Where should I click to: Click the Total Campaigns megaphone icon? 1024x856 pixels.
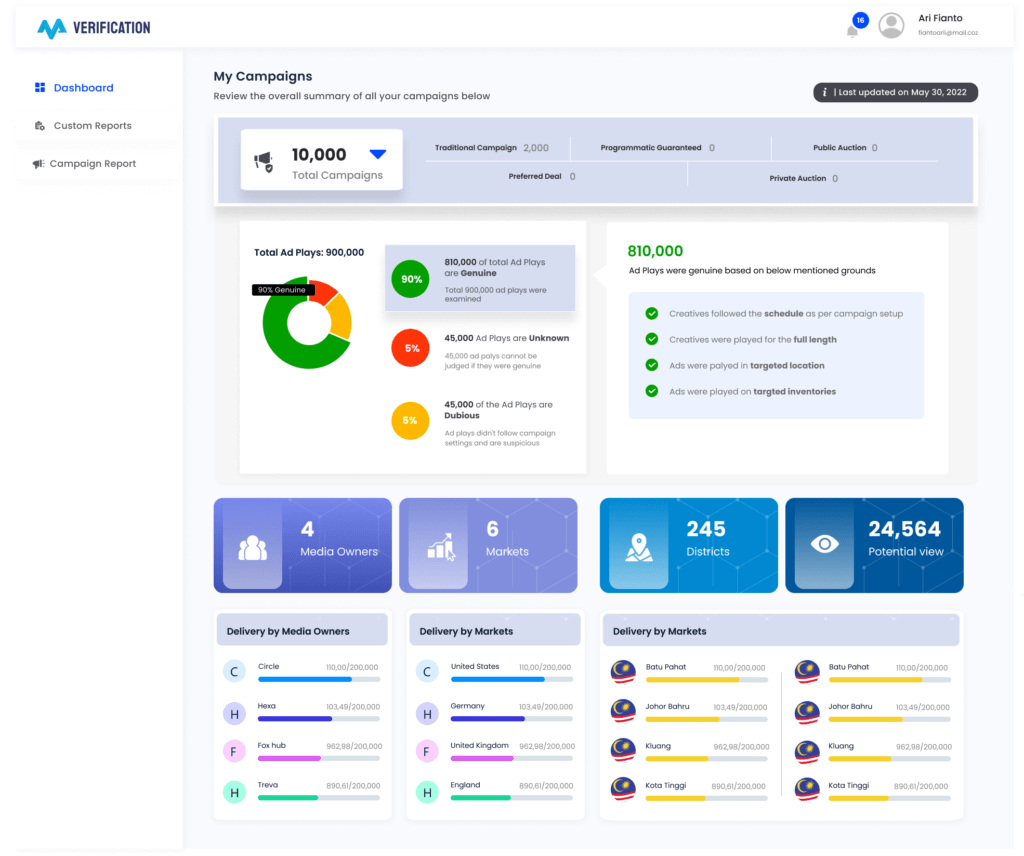tap(264, 162)
